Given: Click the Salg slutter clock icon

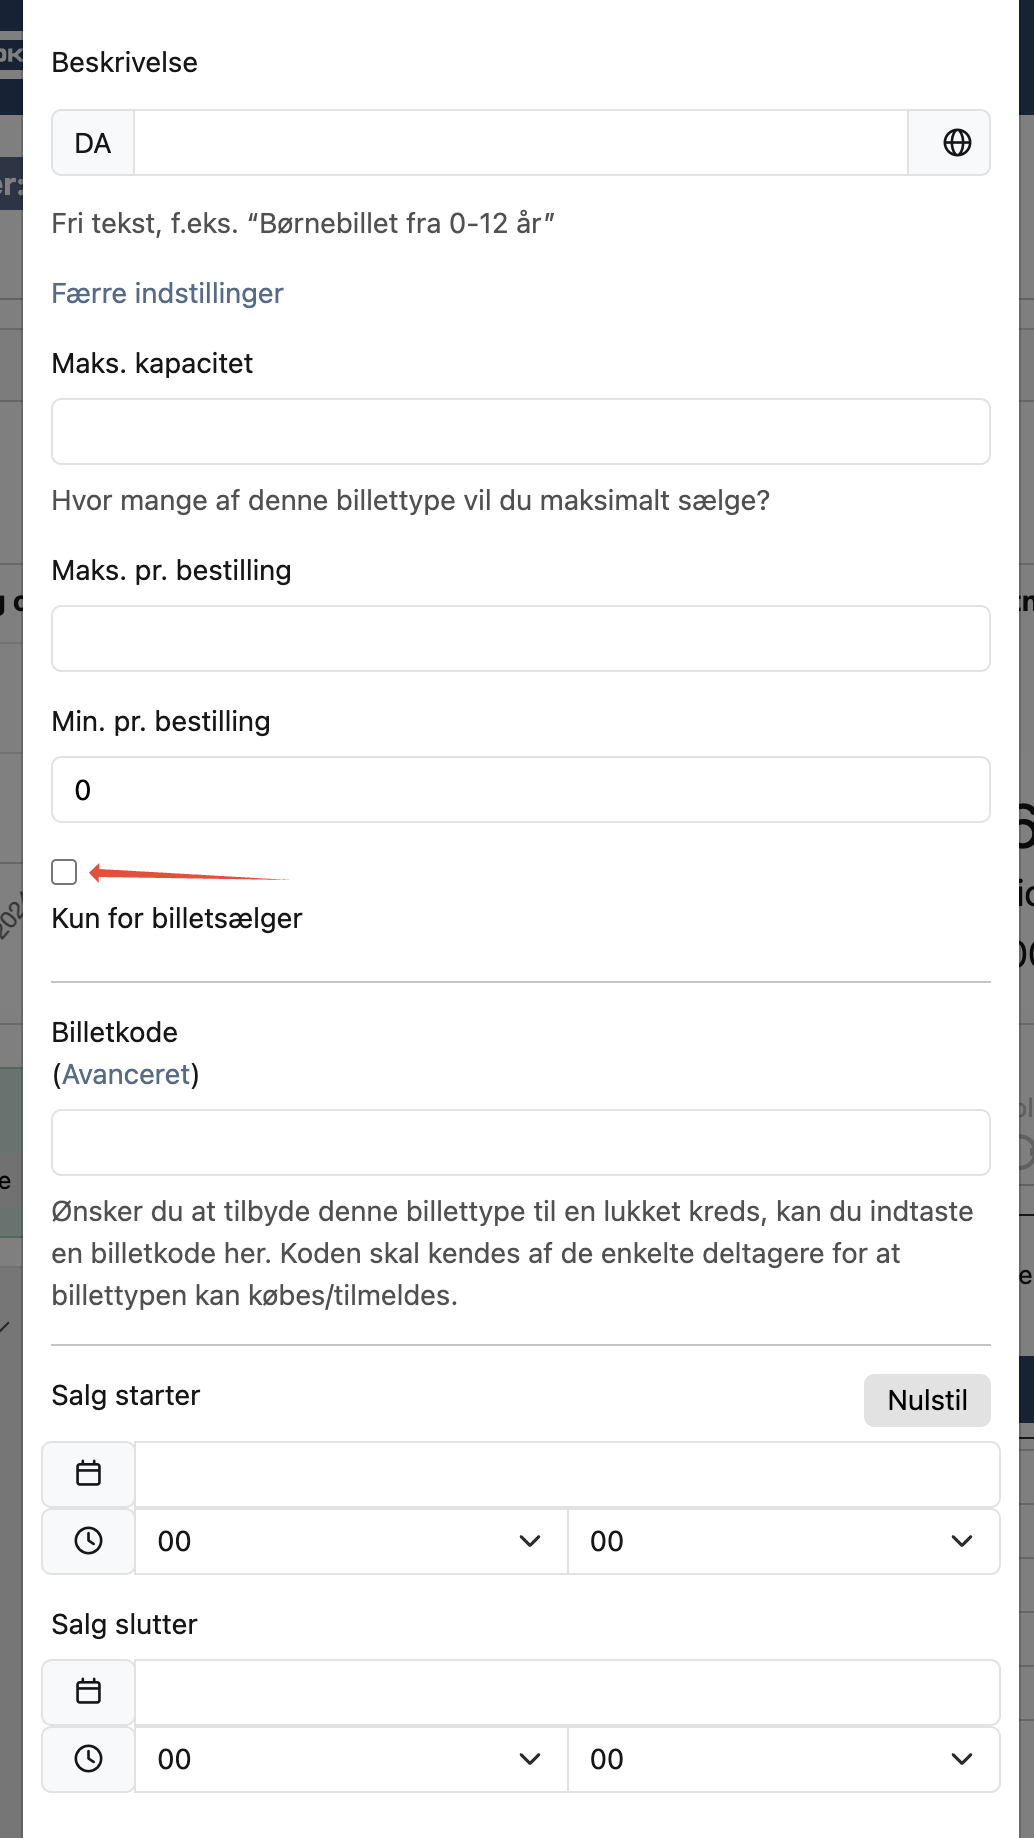Looking at the screenshot, I should [x=89, y=1759].
